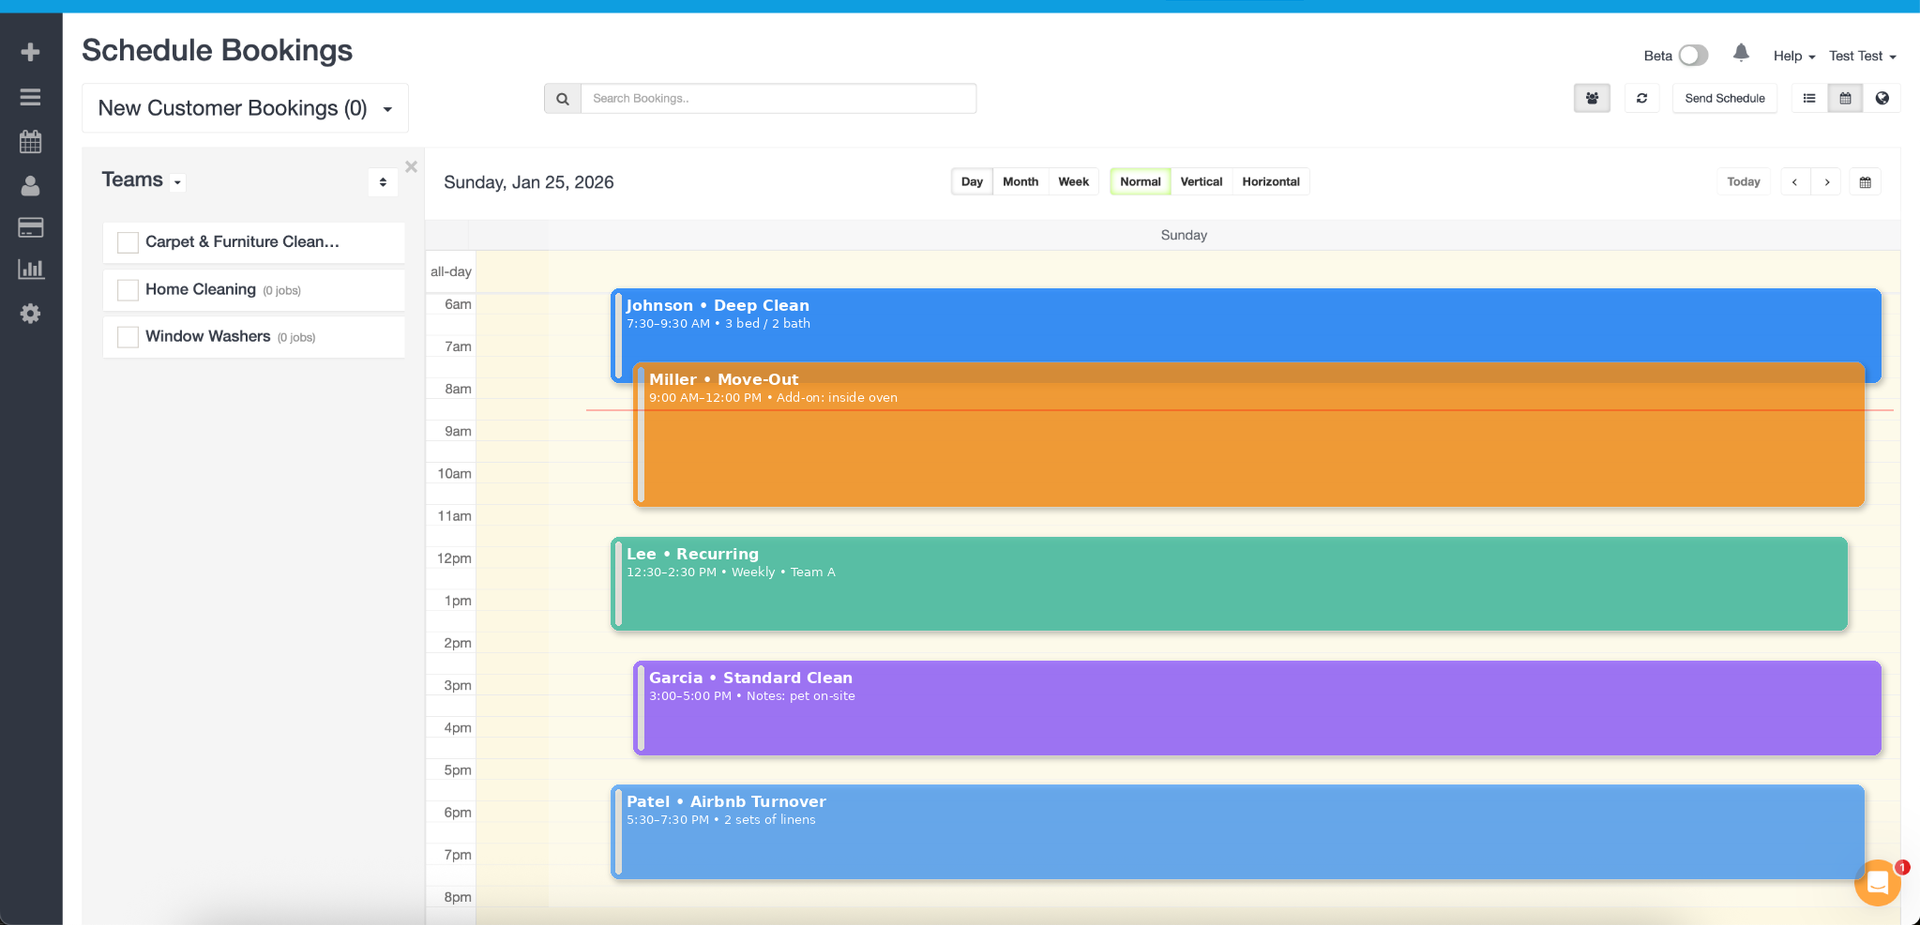The image size is (1920, 925).
Task: Select the Vertical layout tab
Action: pos(1200,181)
